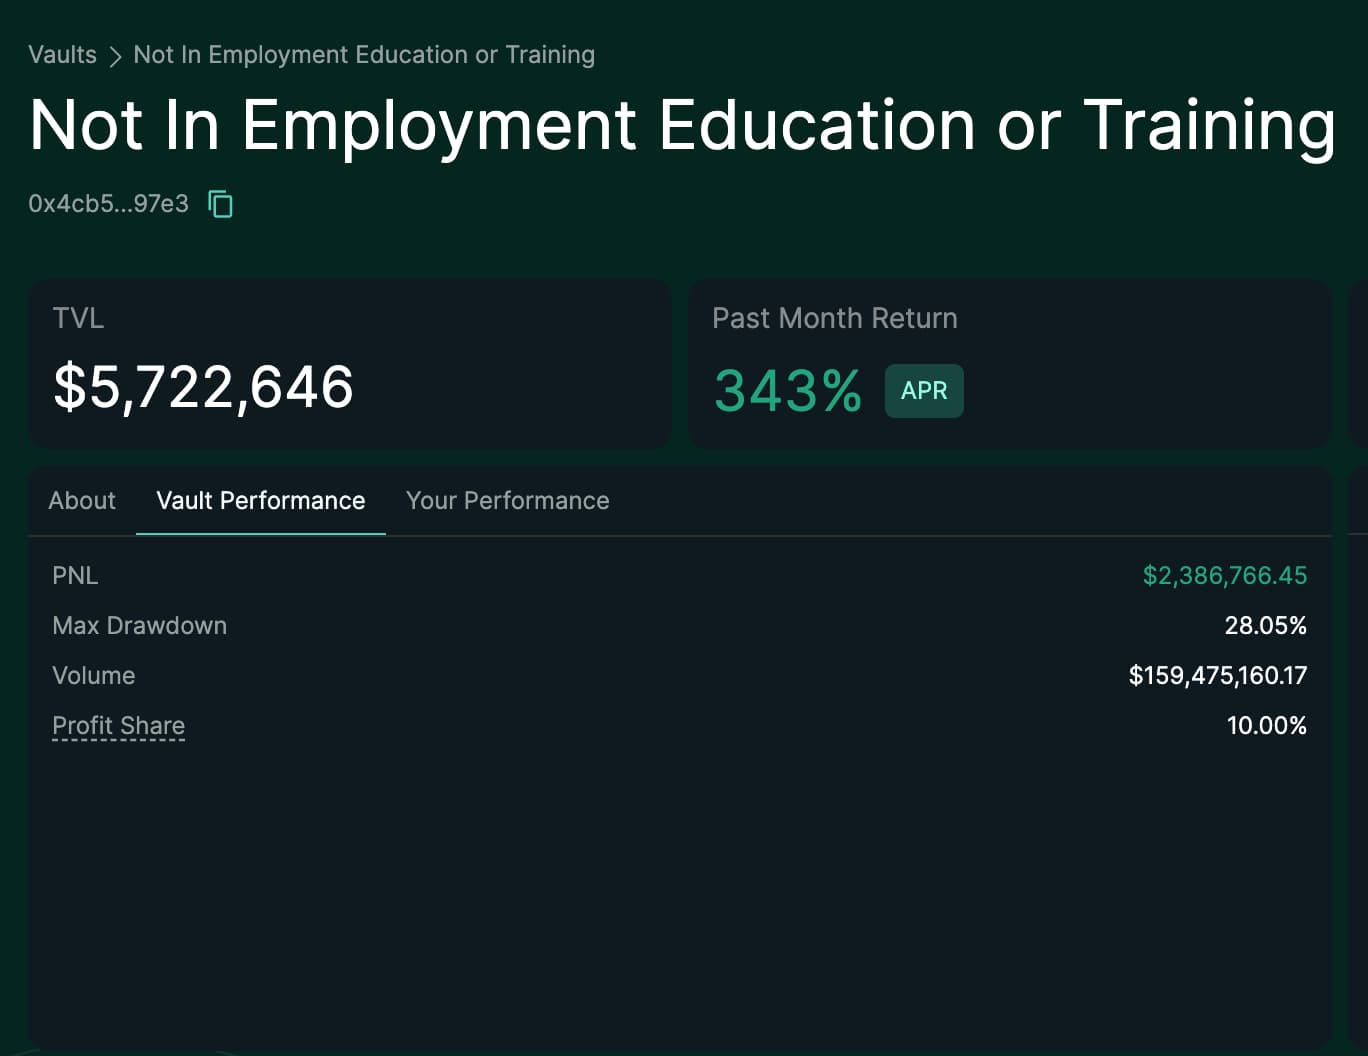Screen dimensions: 1368x1056
Task: Click the Profit Share value 10.00%
Action: click(x=1266, y=725)
